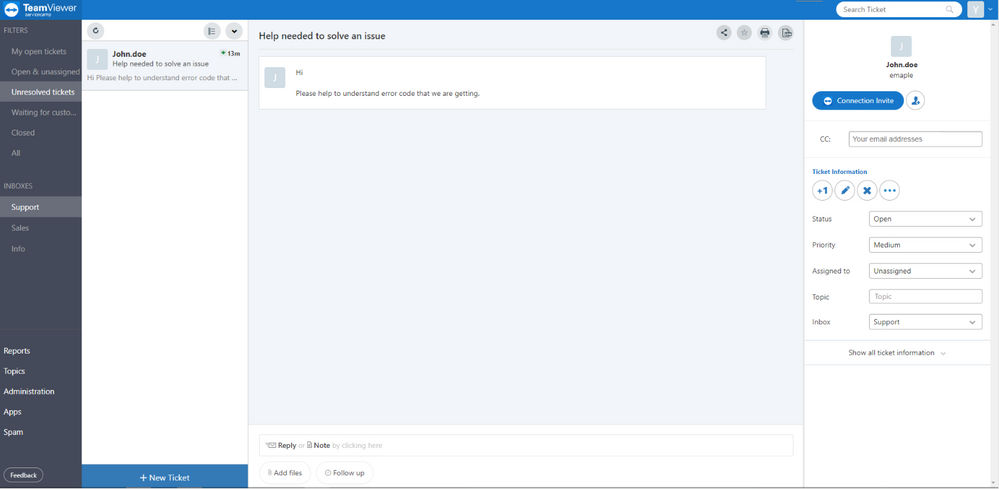Click the search magnifier icon

pos(950,10)
